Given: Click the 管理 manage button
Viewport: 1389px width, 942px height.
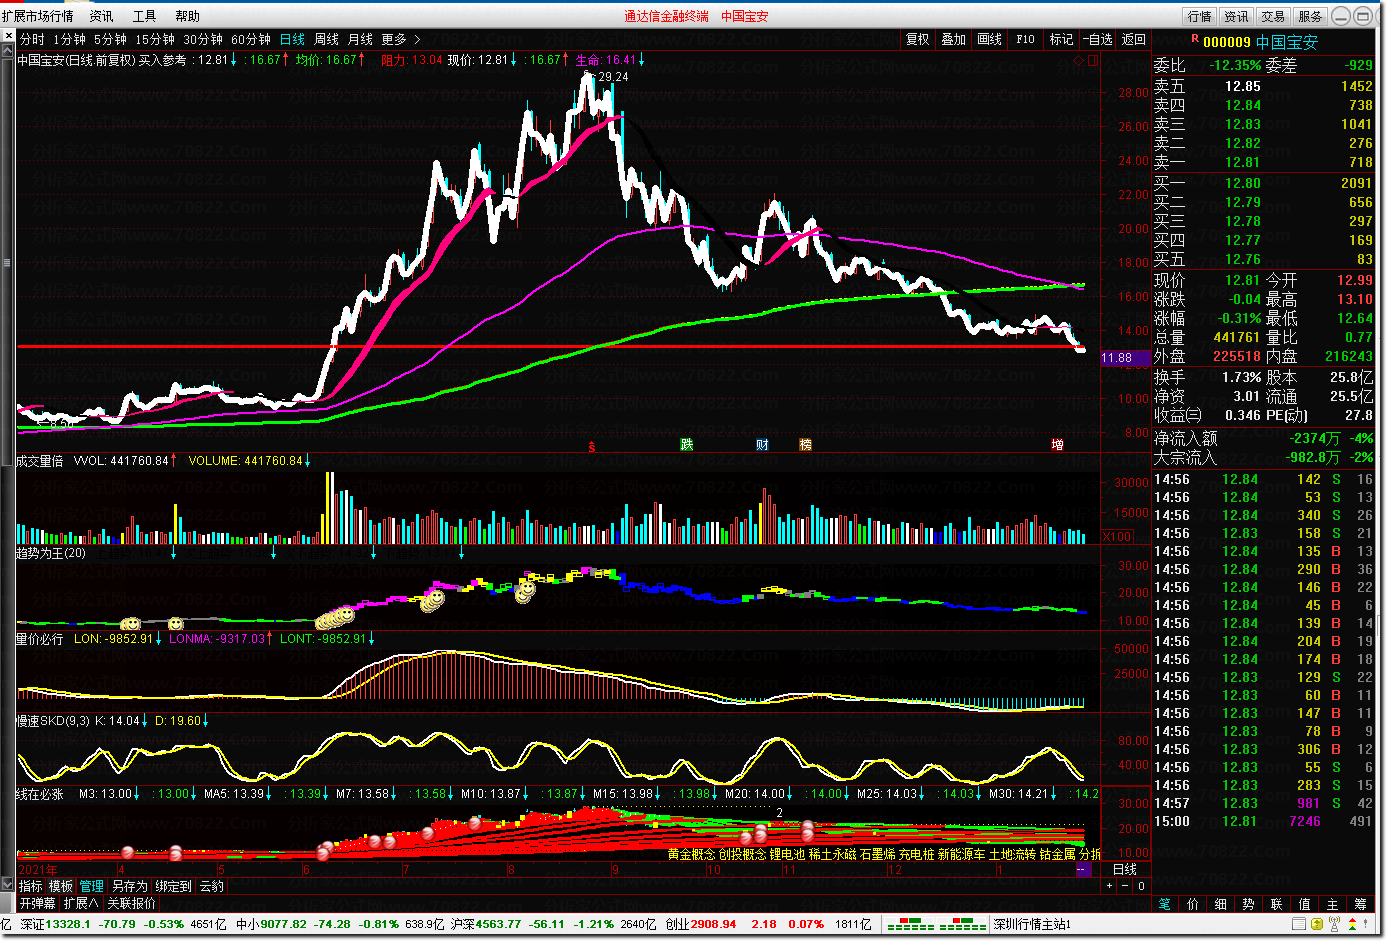Looking at the screenshot, I should (x=92, y=886).
